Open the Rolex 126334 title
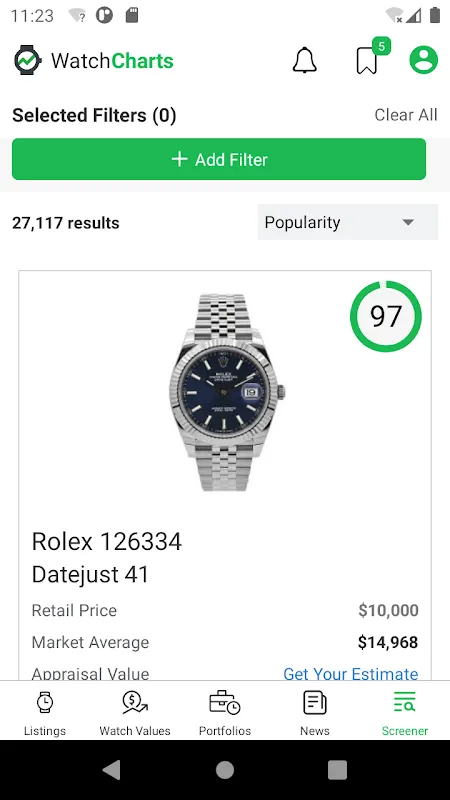 click(107, 541)
